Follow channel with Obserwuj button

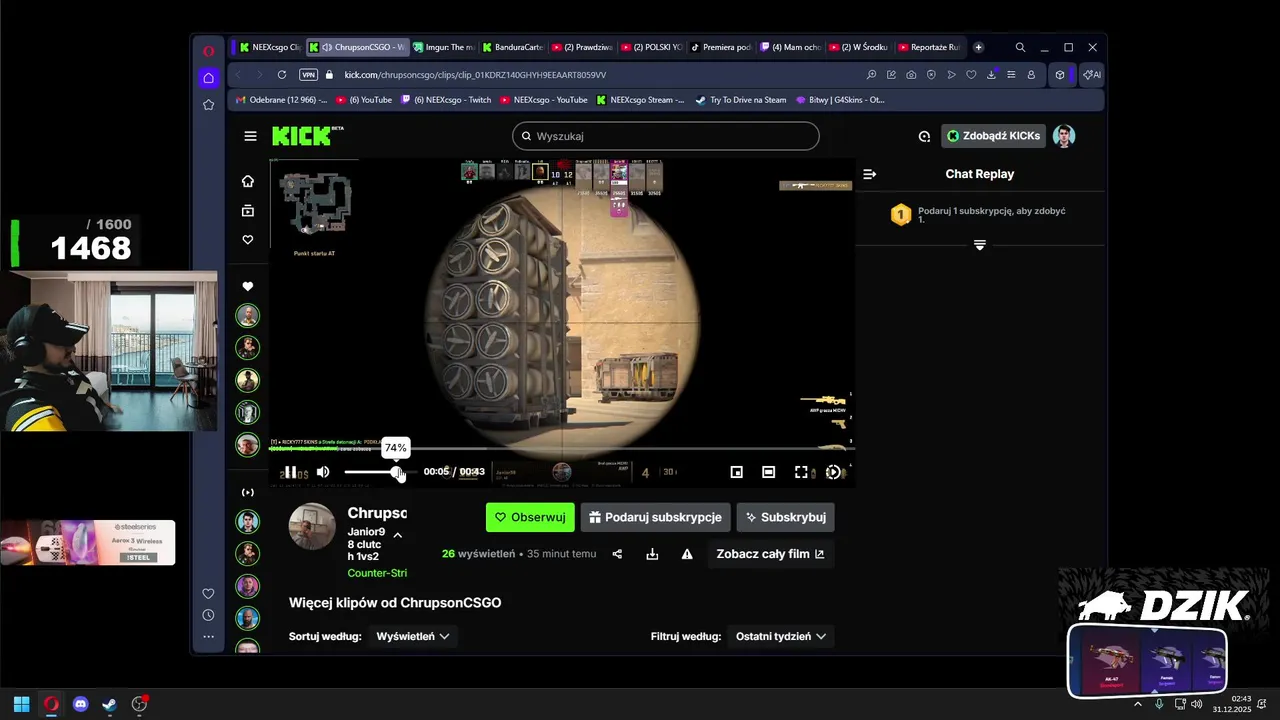pos(530,517)
